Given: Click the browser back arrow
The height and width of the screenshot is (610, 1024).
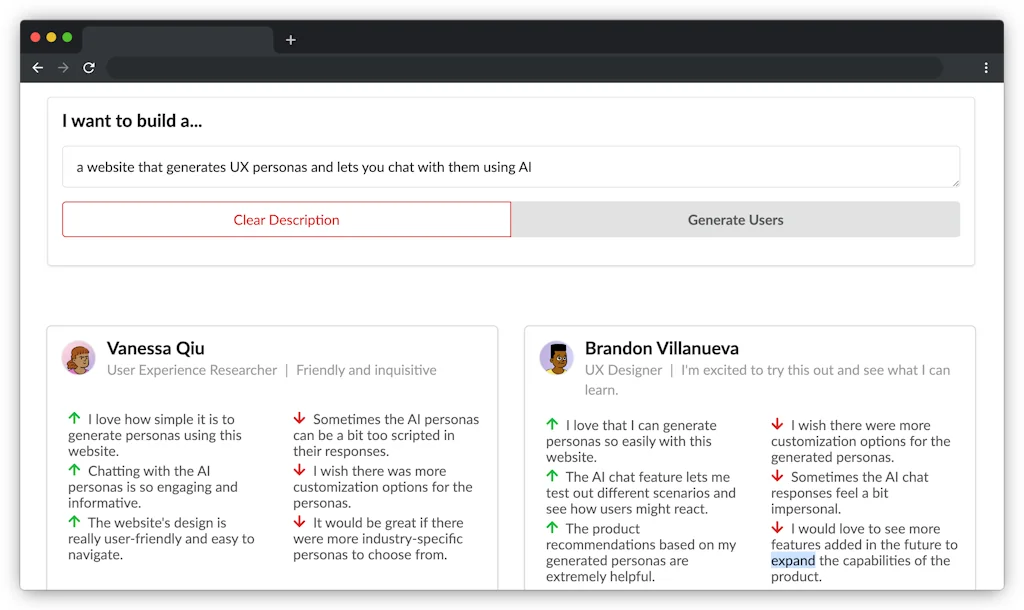Looking at the screenshot, I should (x=38, y=68).
